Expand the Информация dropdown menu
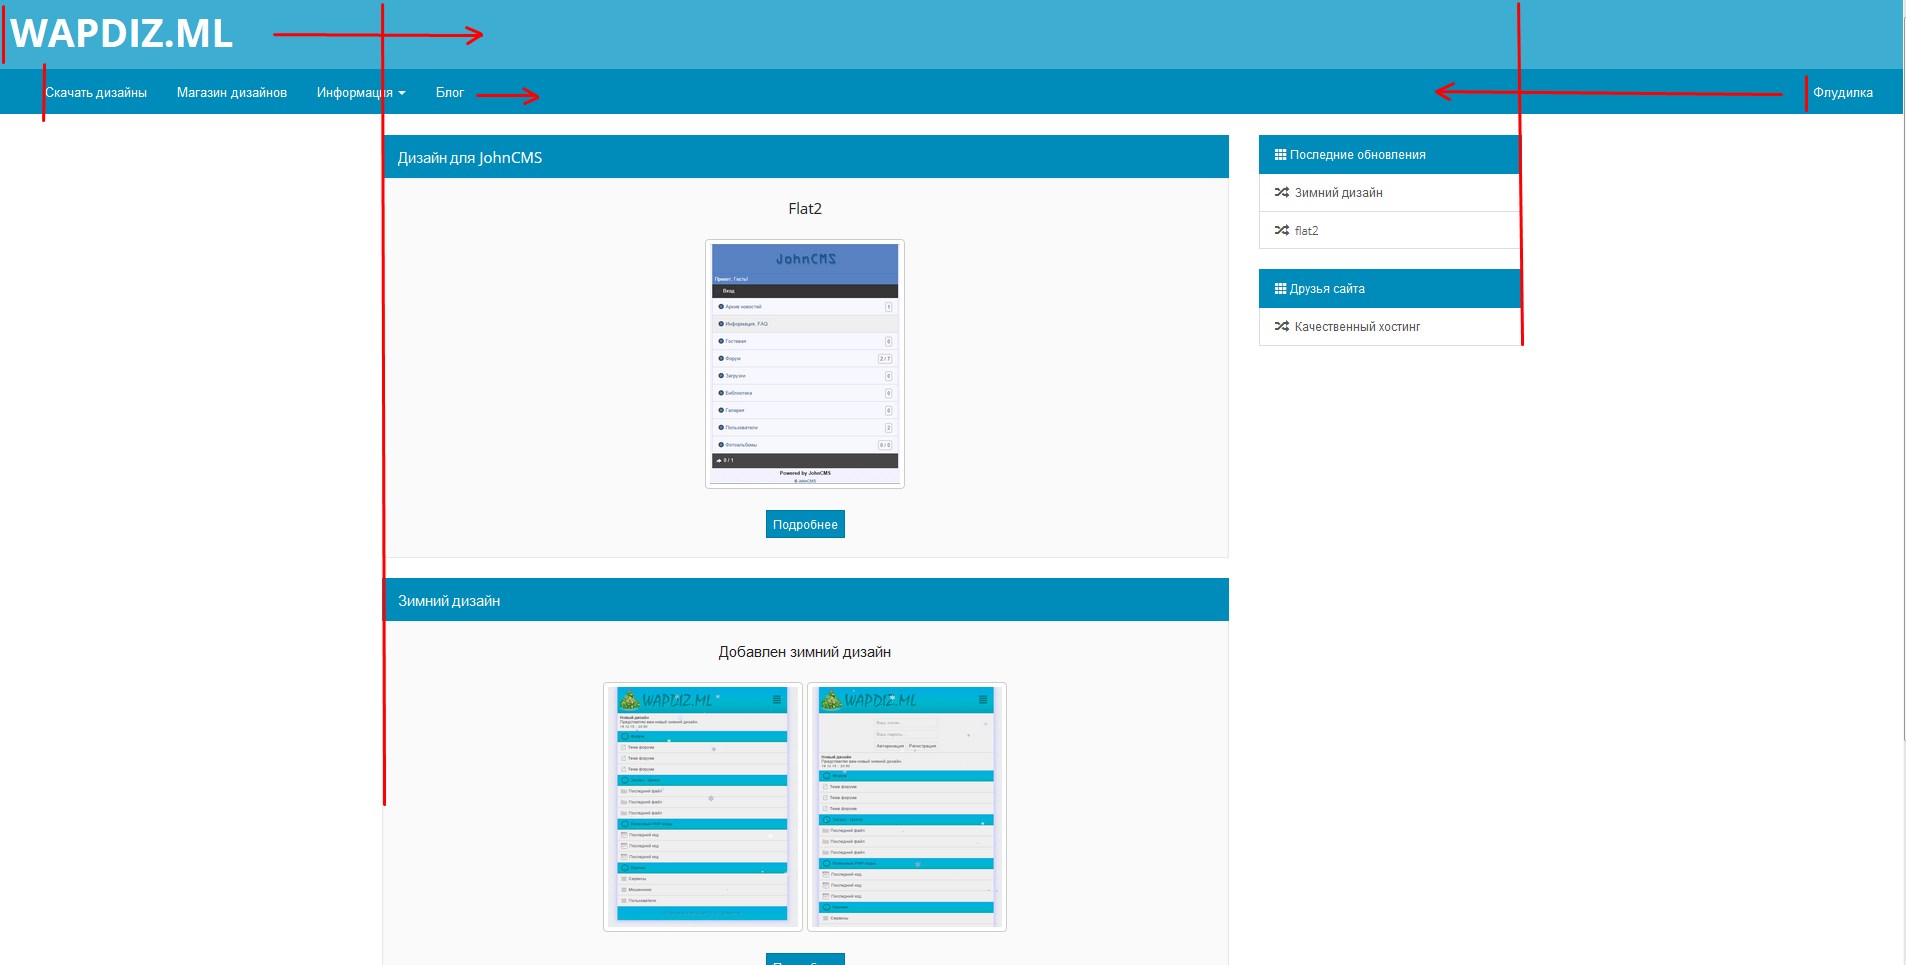Viewport: 1906px width, 965px height. coord(360,93)
